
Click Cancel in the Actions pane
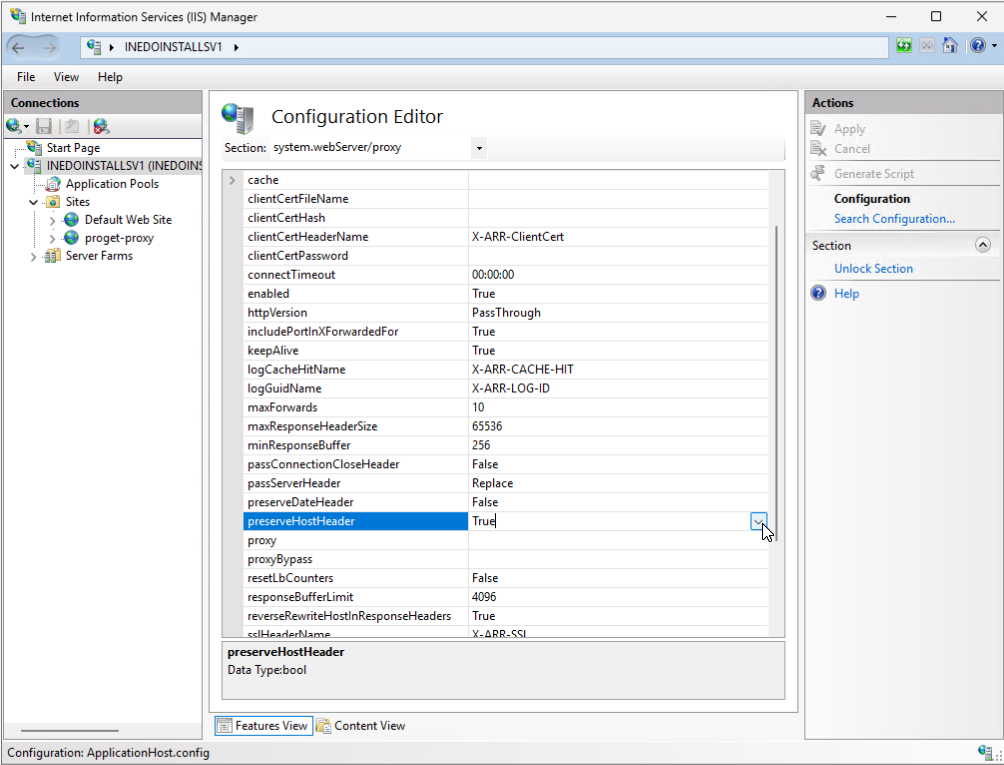(852, 149)
